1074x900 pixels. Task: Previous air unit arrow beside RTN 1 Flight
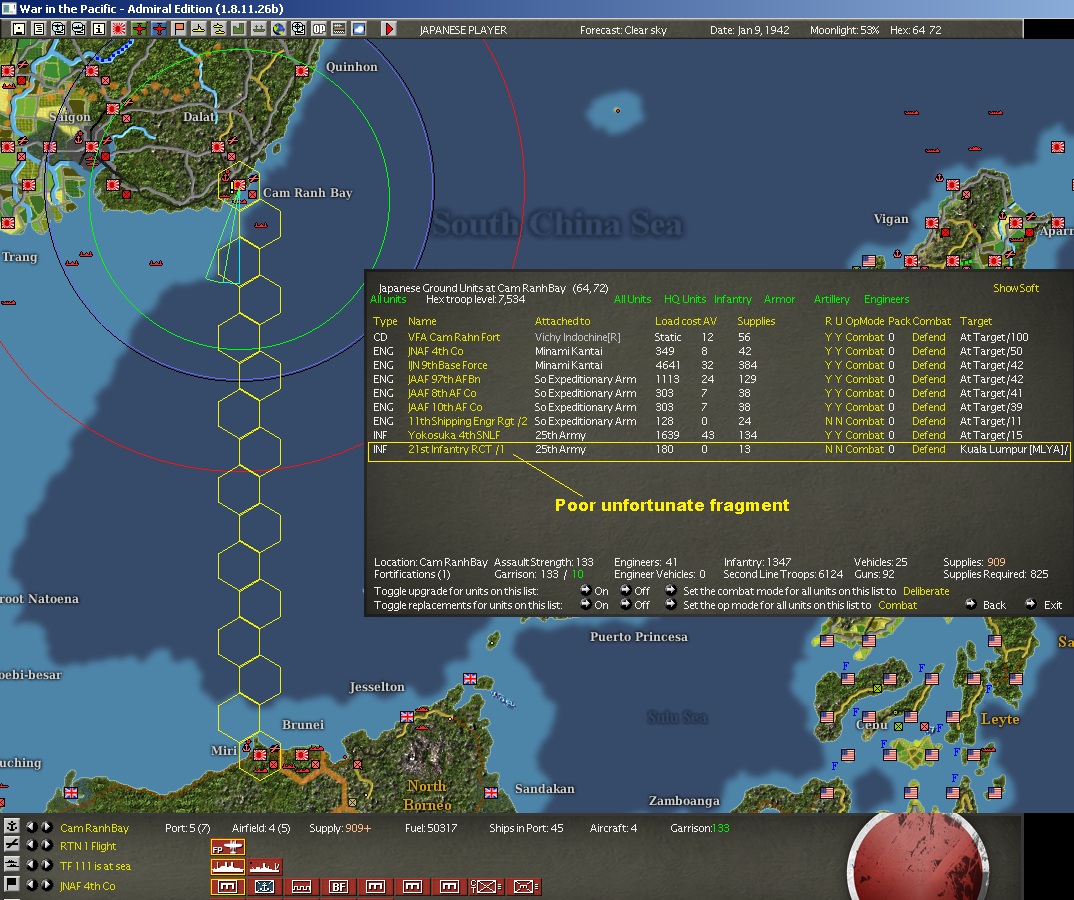coord(32,845)
